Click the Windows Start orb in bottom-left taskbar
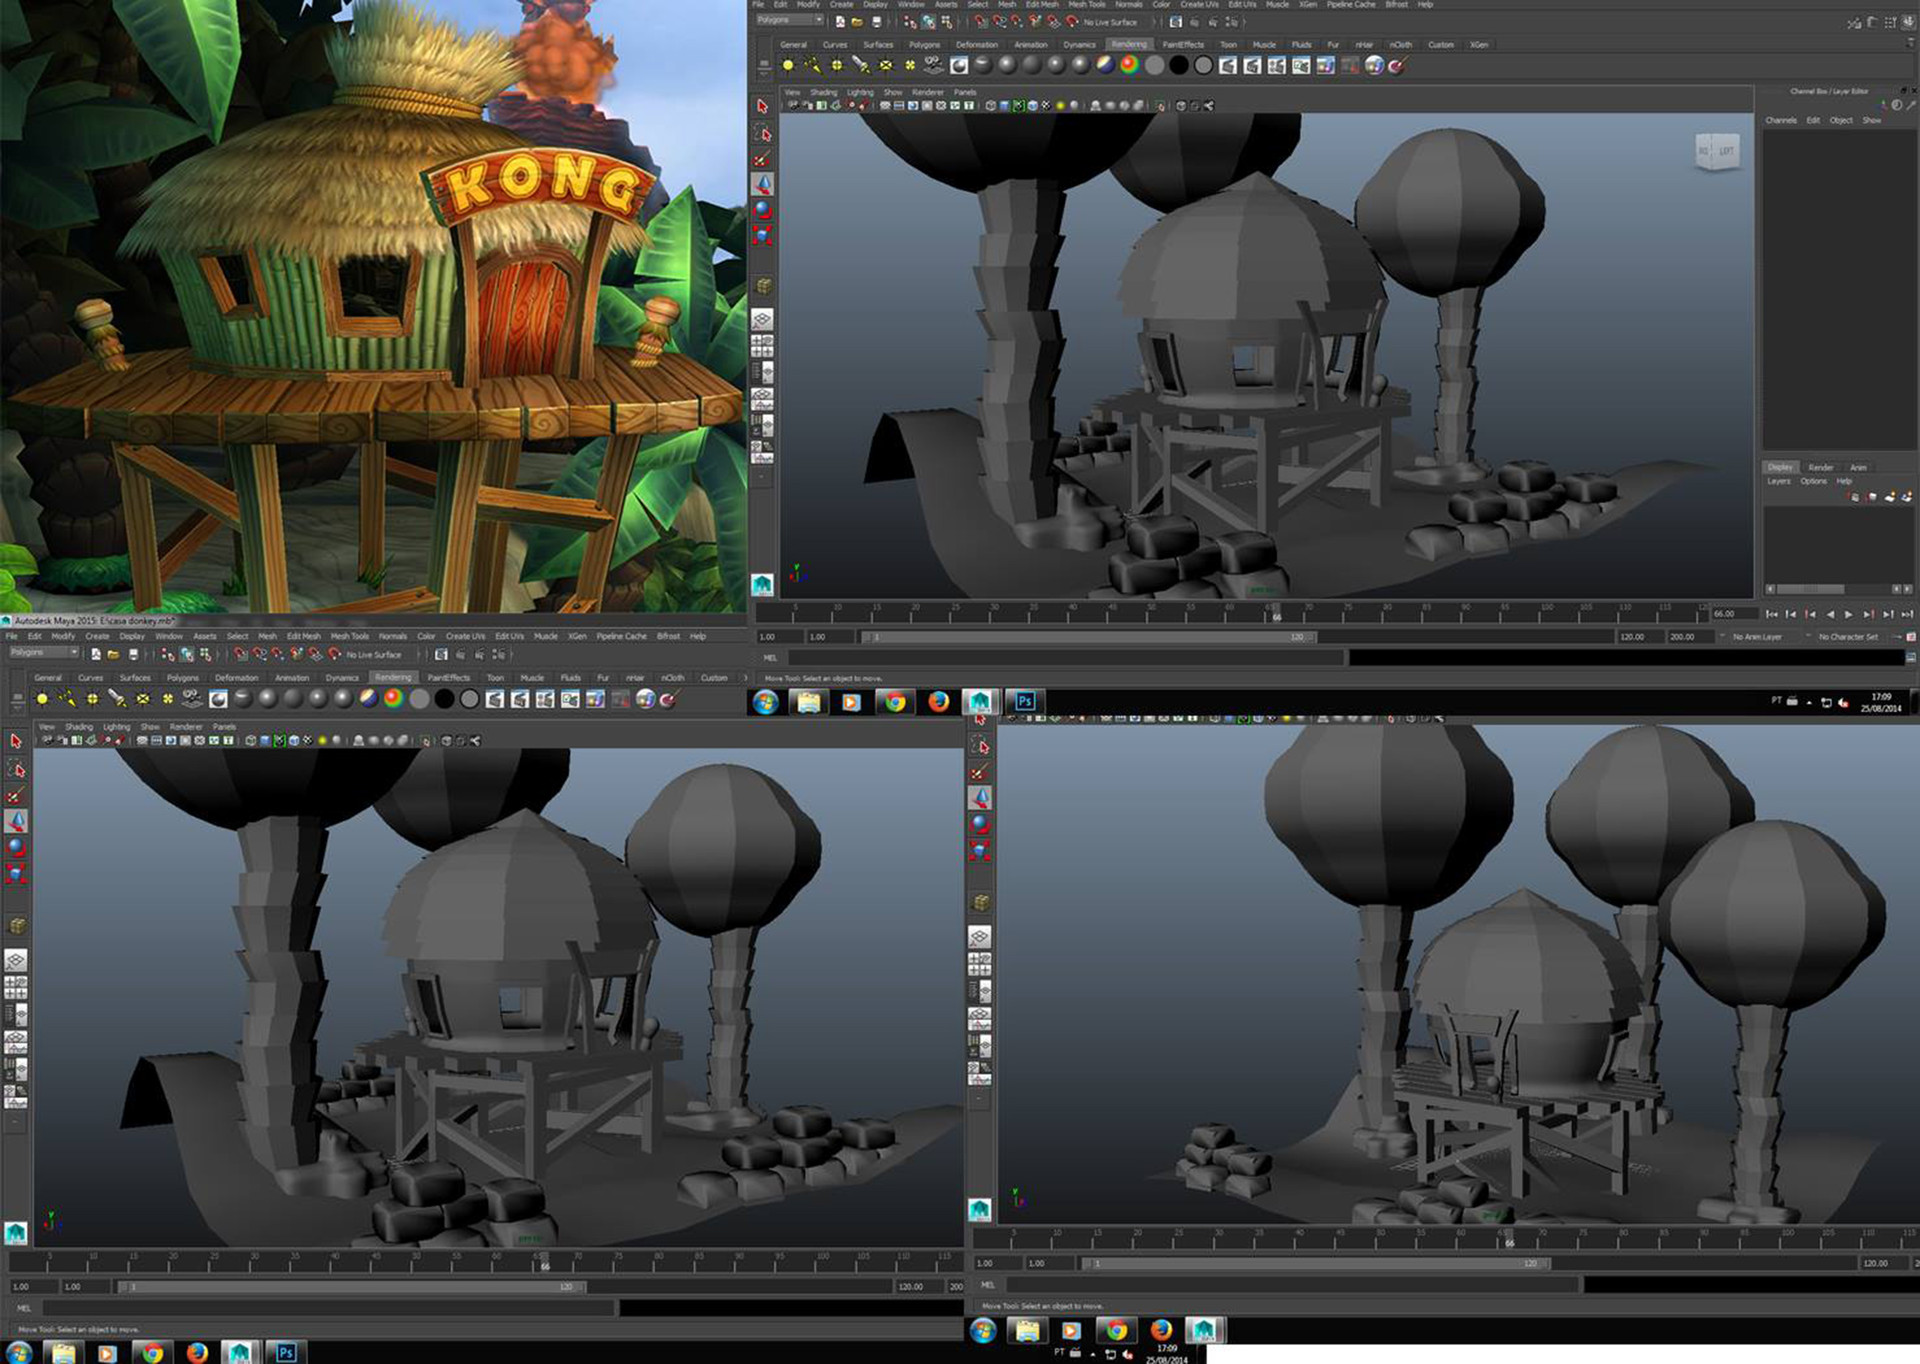The height and width of the screenshot is (1364, 1920). (x=18, y=1353)
